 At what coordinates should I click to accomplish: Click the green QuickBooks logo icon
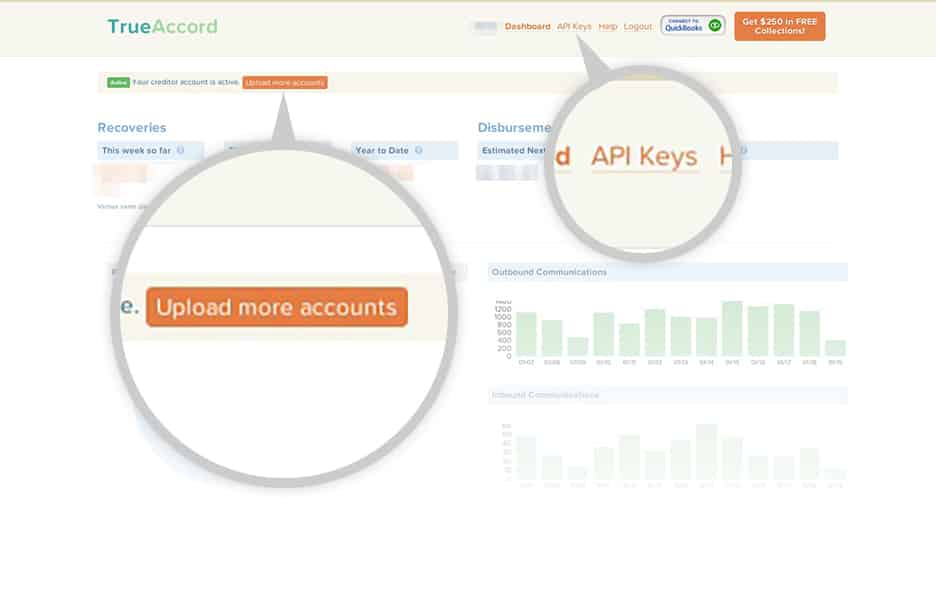pos(714,25)
